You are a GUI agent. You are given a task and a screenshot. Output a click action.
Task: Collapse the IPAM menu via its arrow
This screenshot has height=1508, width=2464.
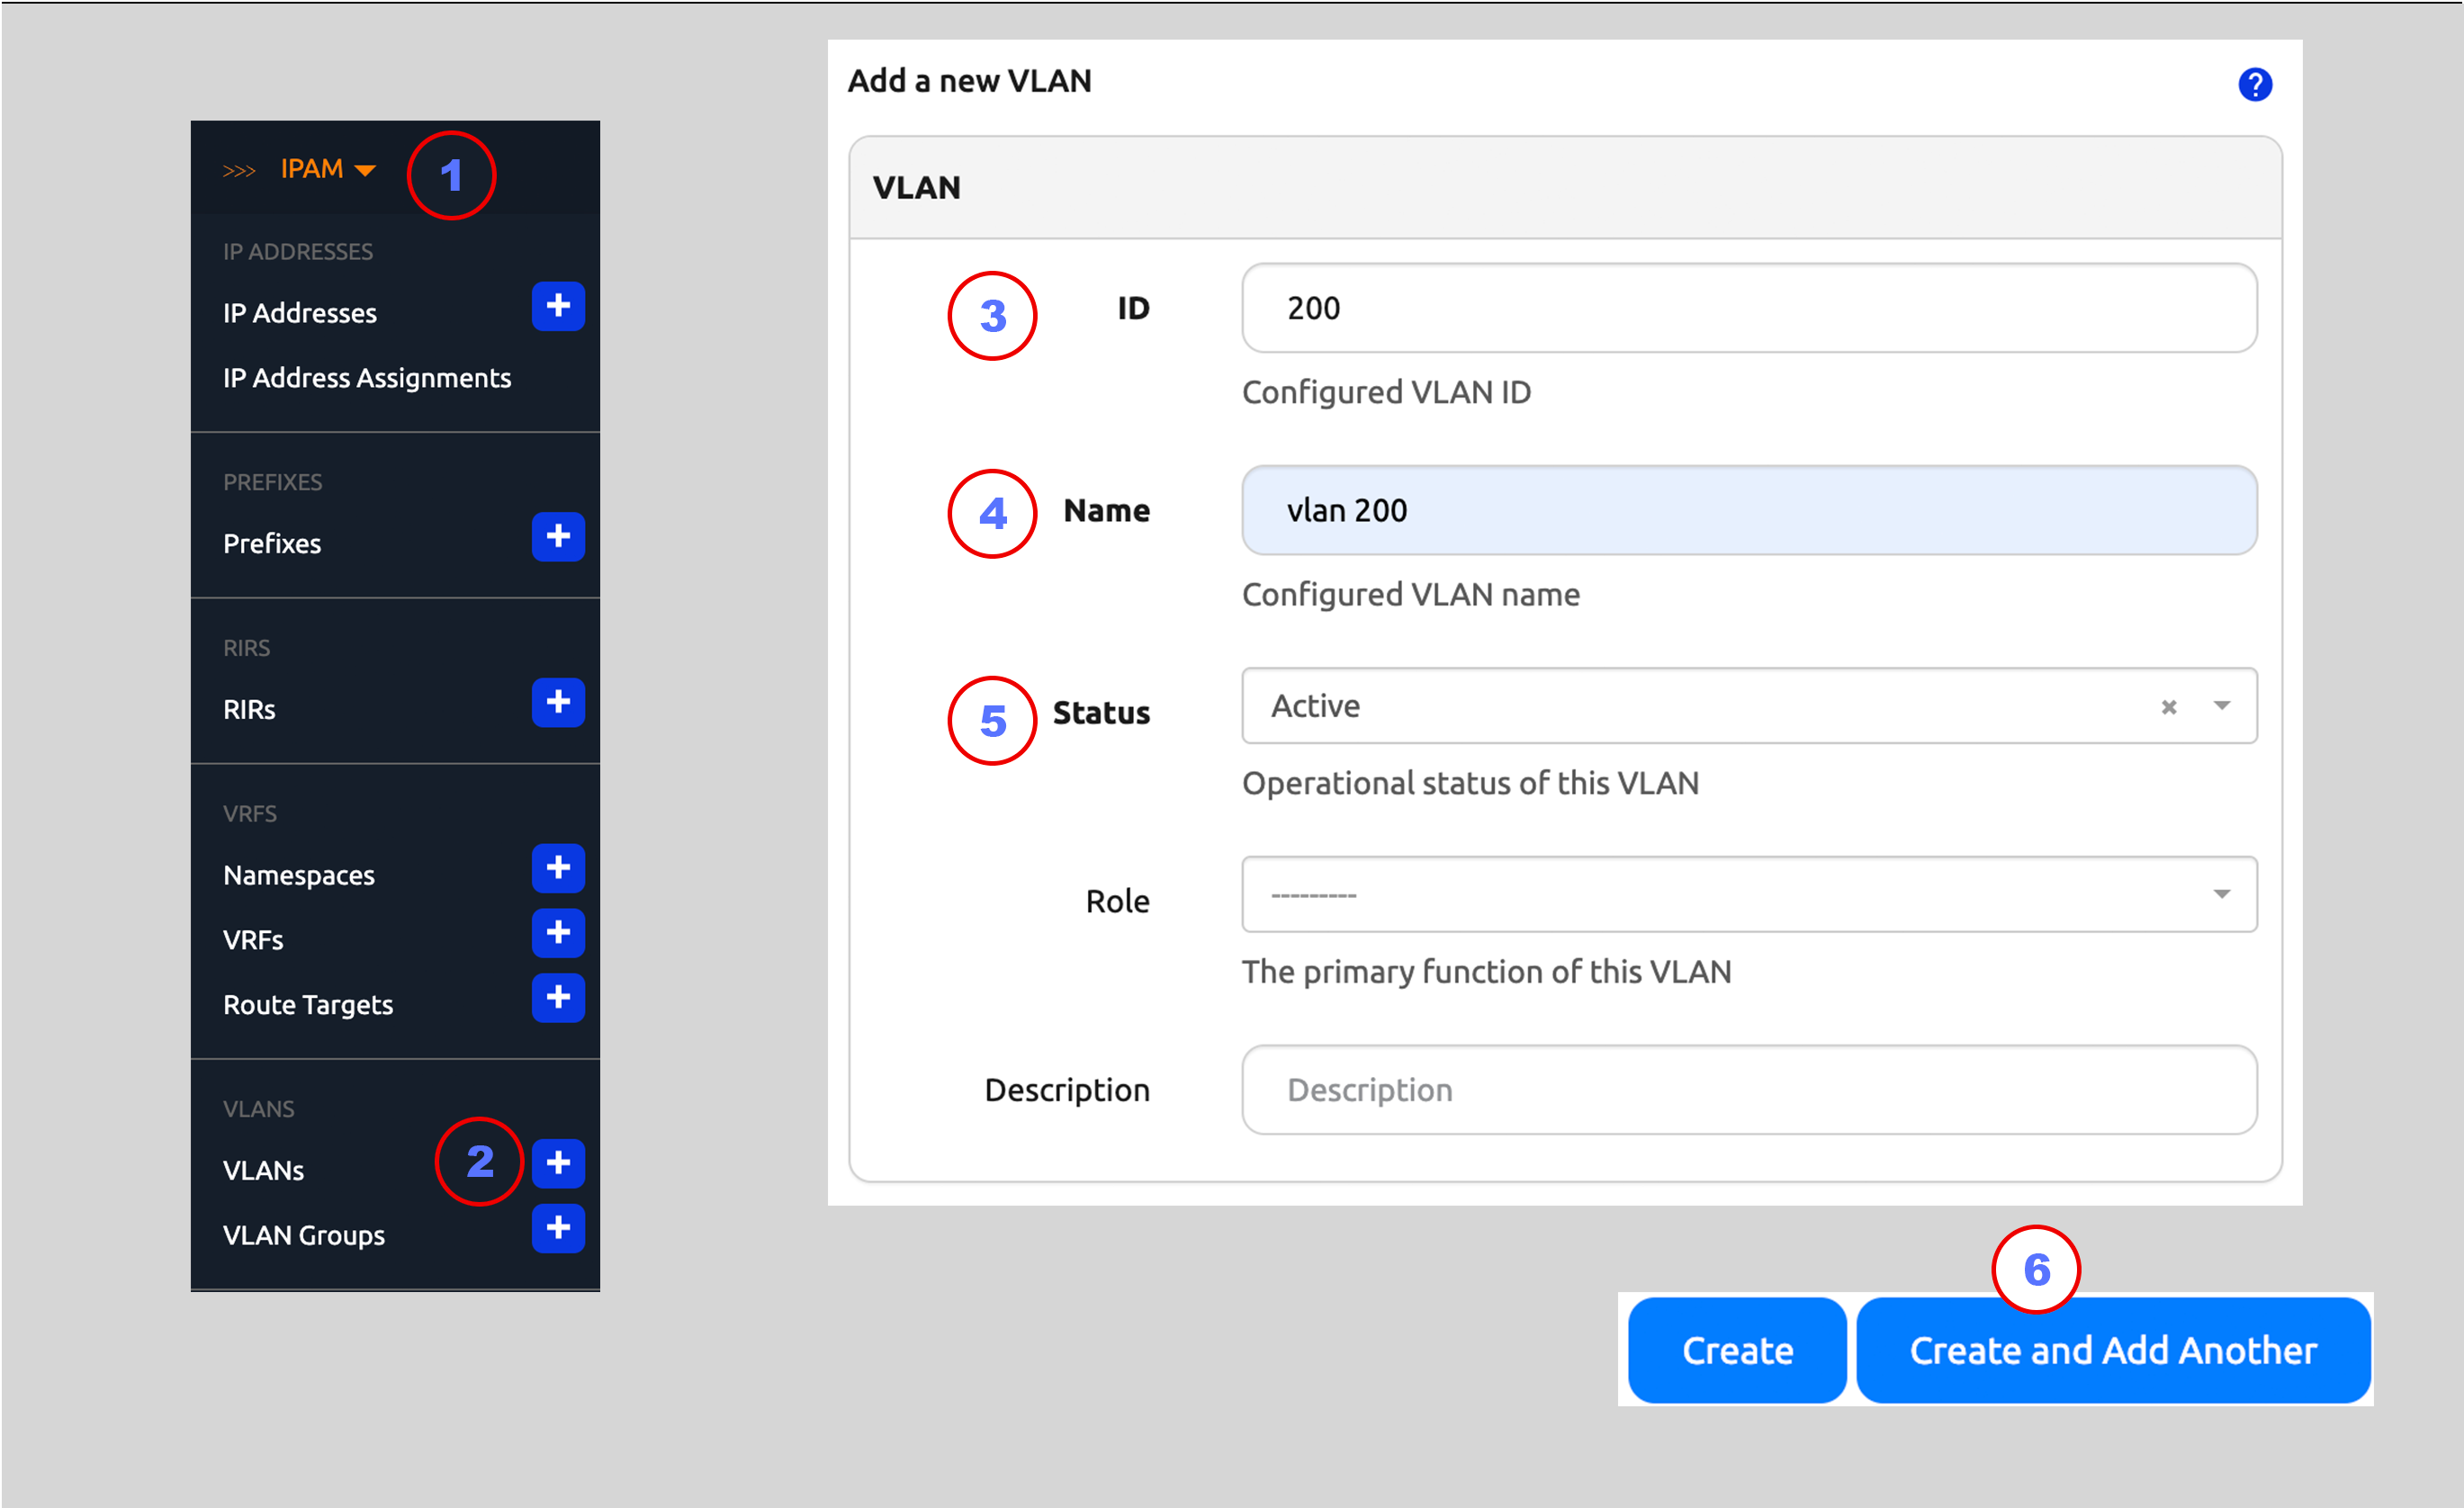(364, 169)
